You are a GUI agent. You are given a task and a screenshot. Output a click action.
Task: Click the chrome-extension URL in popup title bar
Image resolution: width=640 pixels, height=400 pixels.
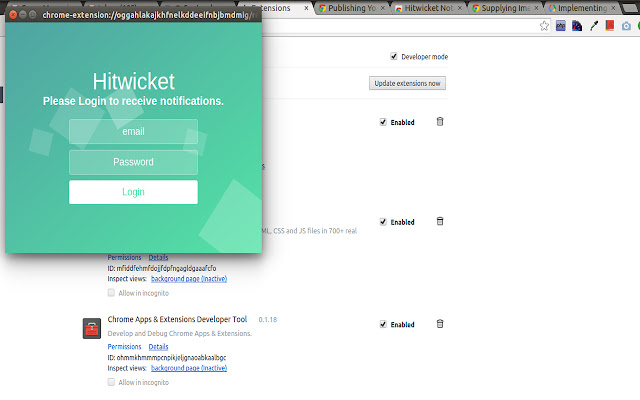pos(149,15)
